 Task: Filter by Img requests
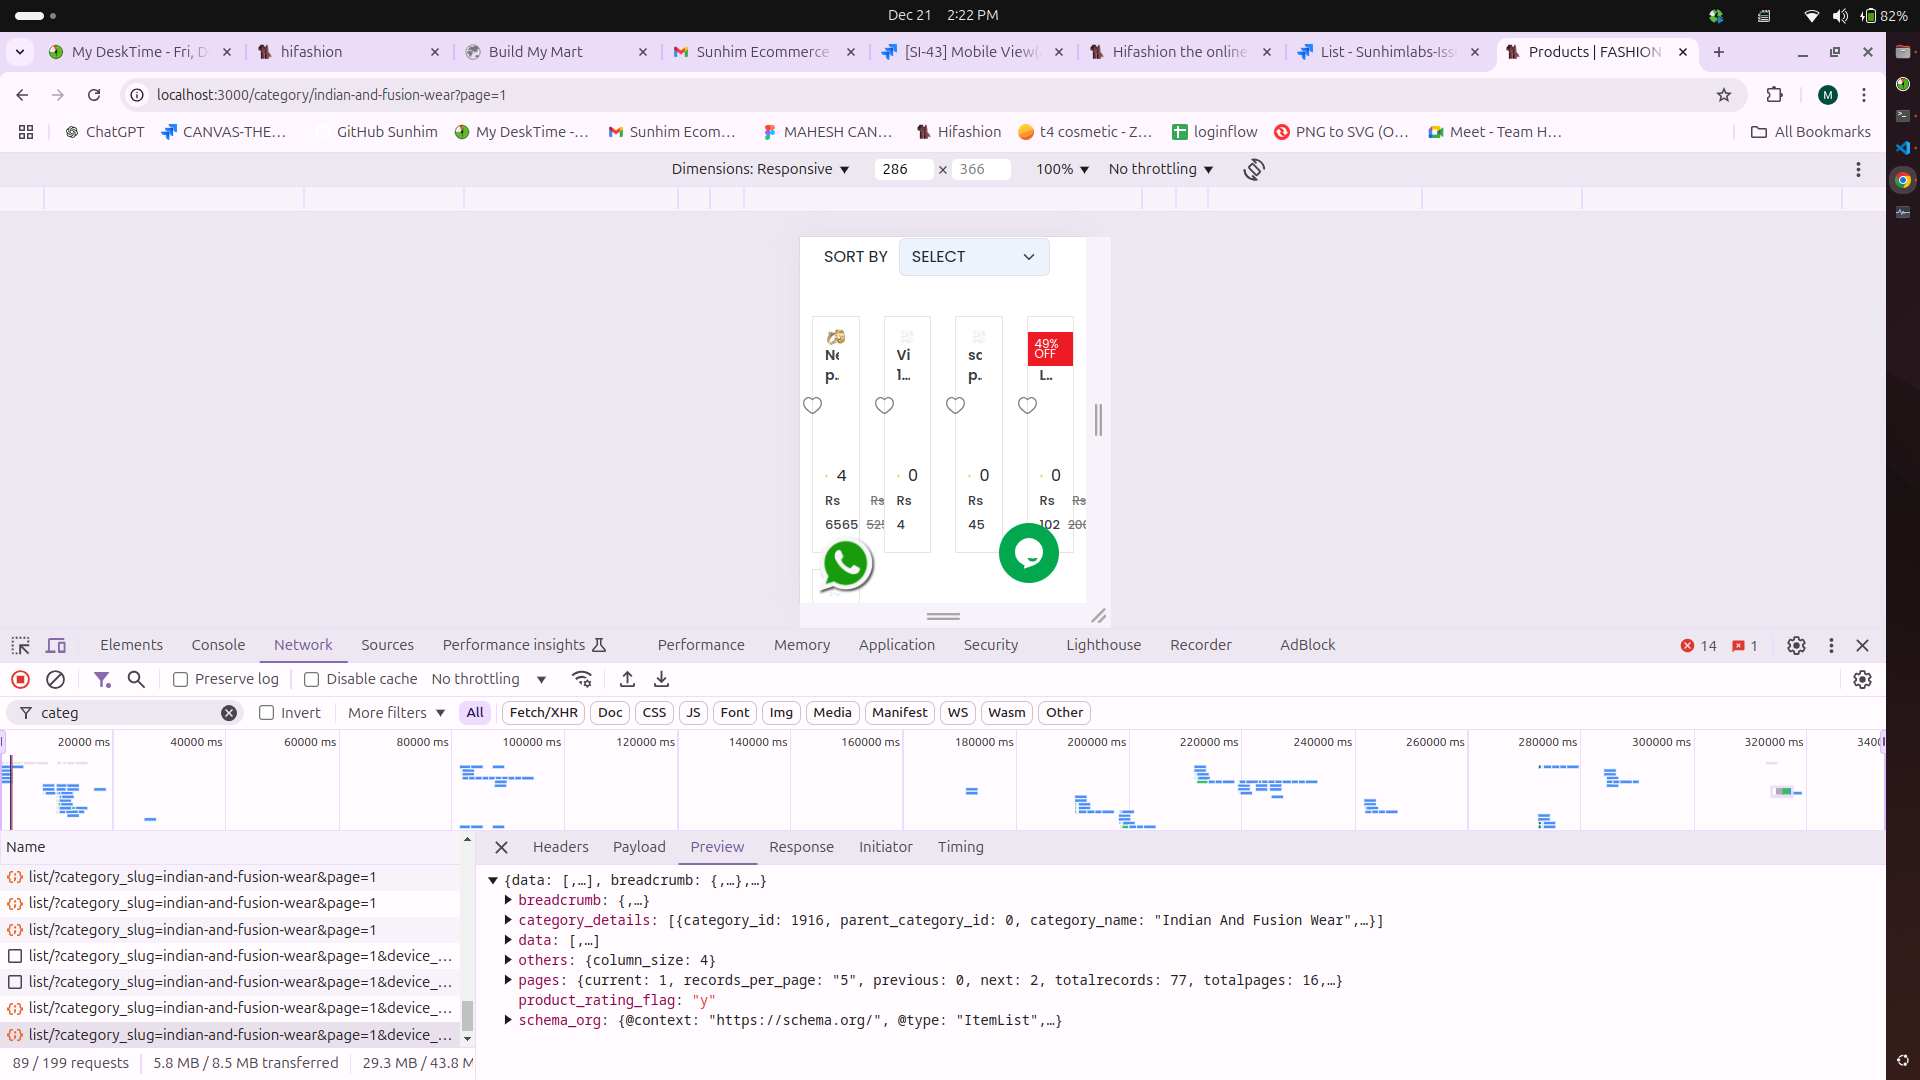tap(781, 713)
